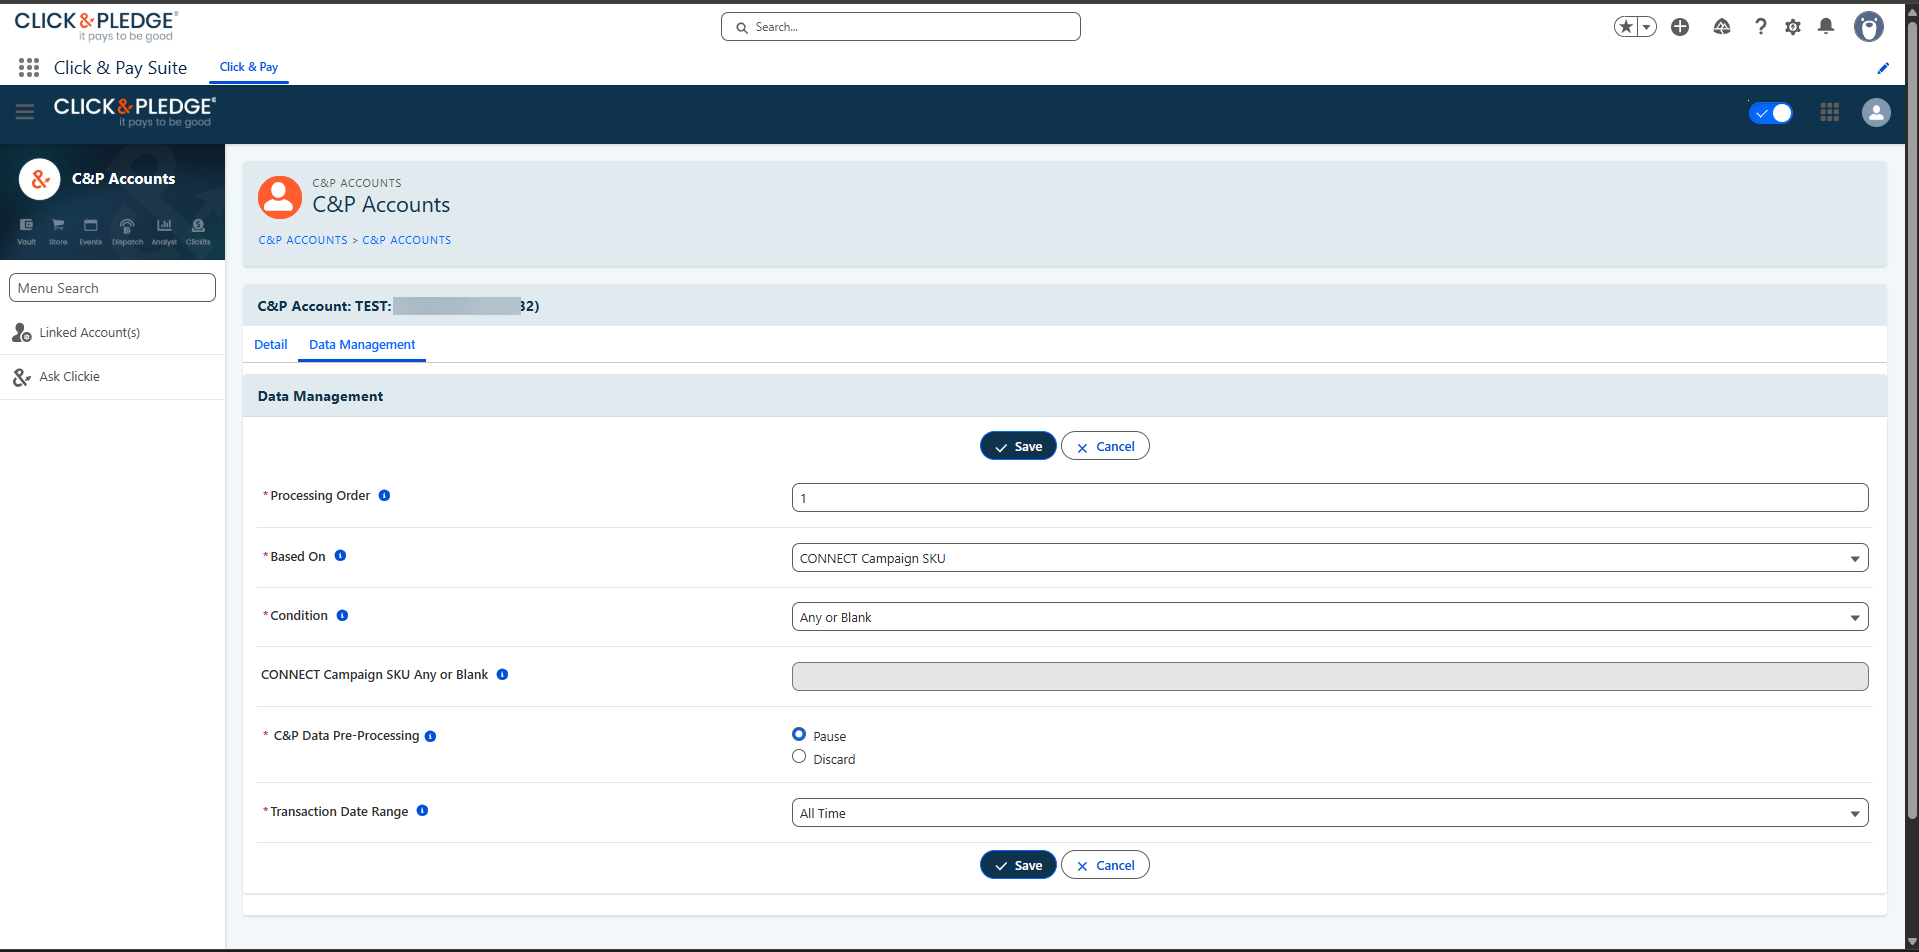Open the Based On dropdown
This screenshot has width=1919, height=952.
click(x=1330, y=558)
